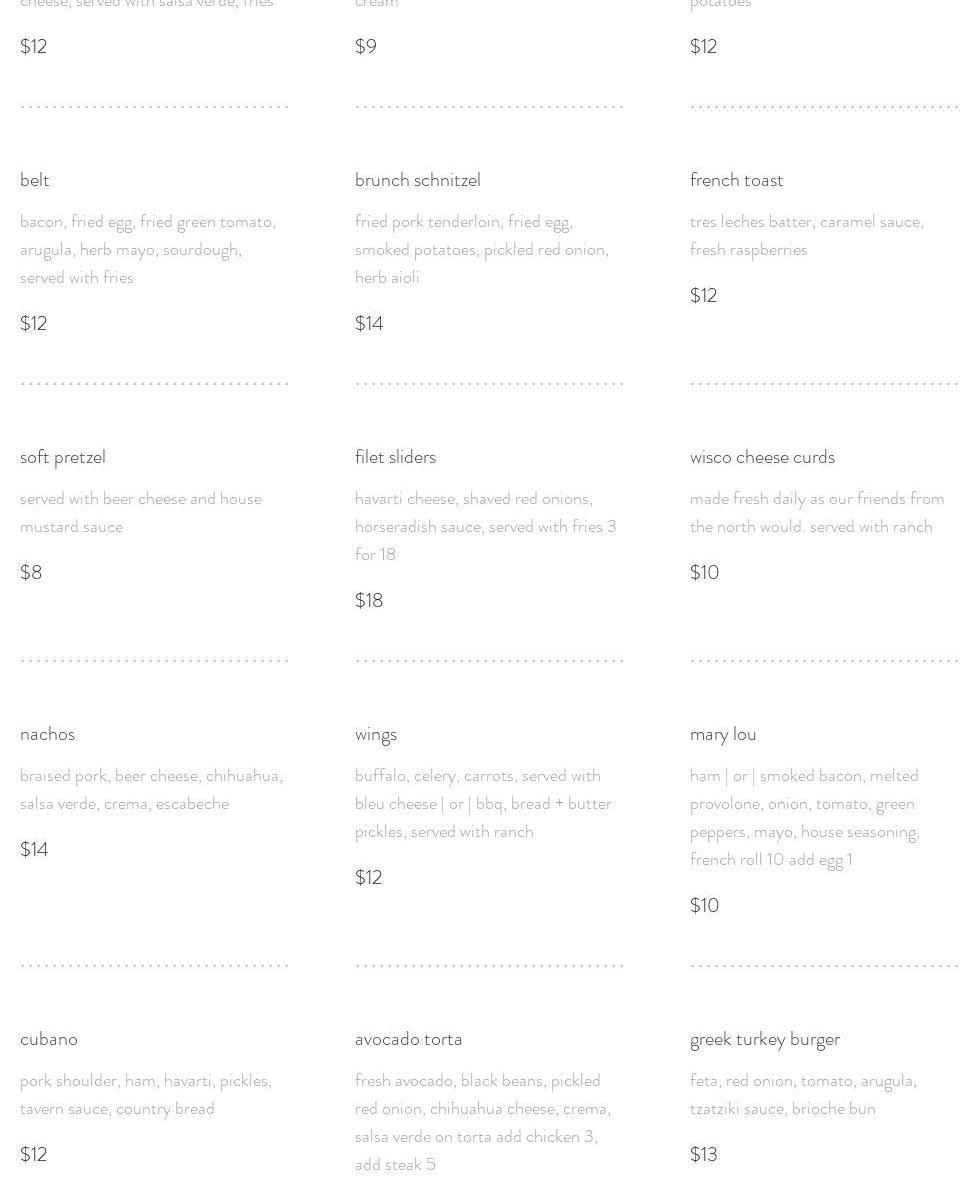This screenshot has height=1190, width=965.
Task: Click the mary lou item title
Action: [x=723, y=734]
